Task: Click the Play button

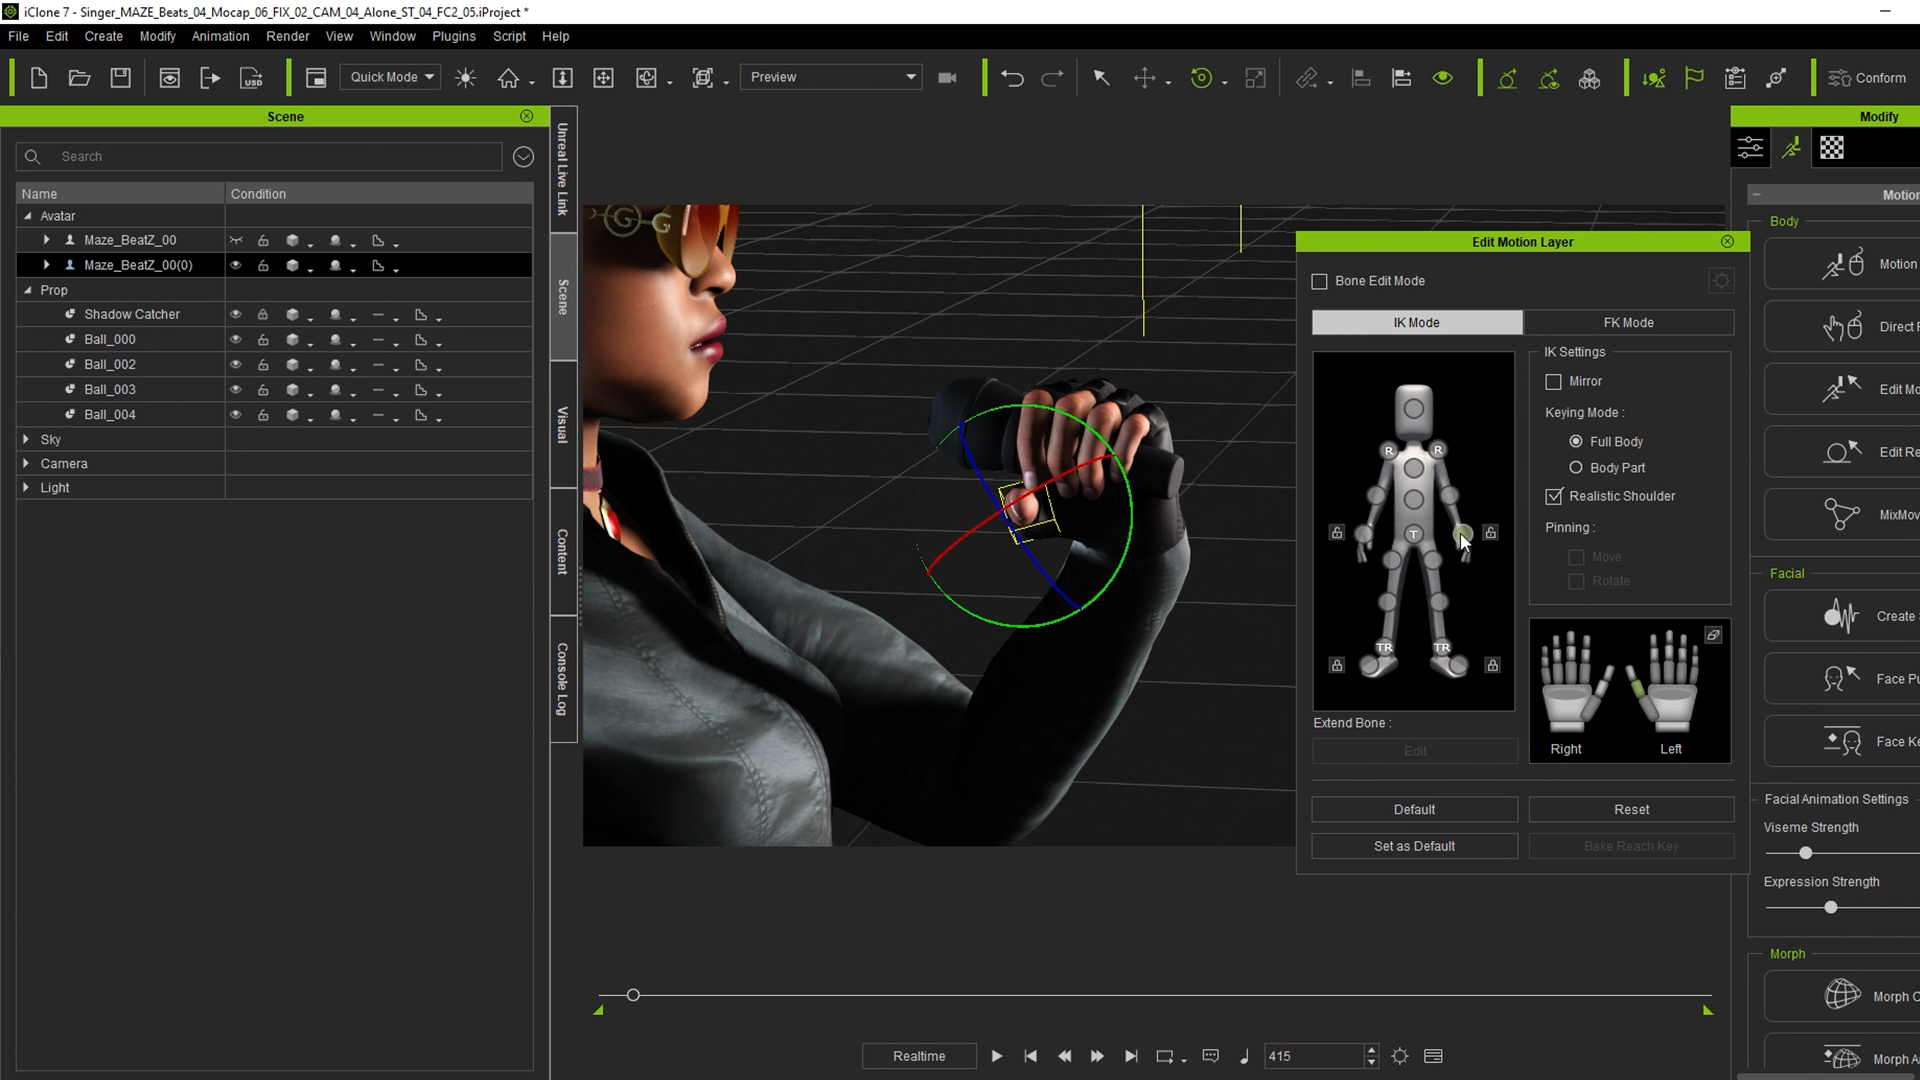Action: (996, 1056)
